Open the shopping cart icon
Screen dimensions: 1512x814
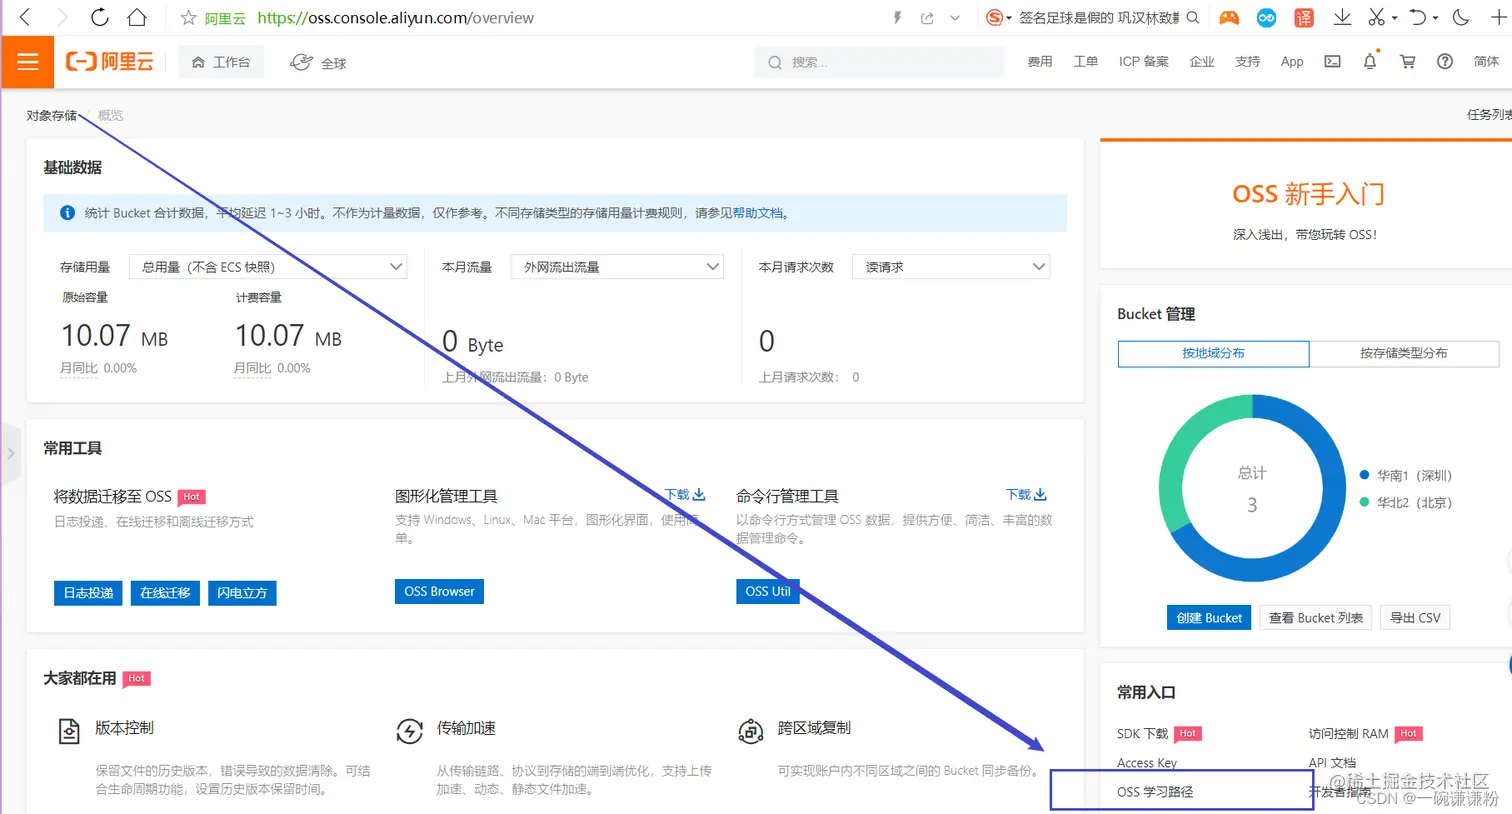(1408, 62)
